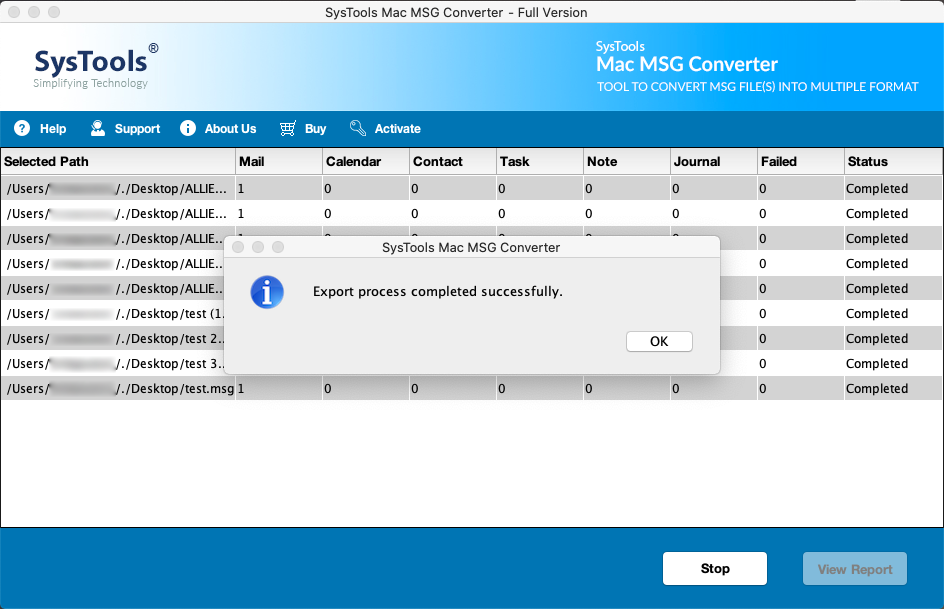Sort by Selected Path column header

pyautogui.click(x=118, y=161)
